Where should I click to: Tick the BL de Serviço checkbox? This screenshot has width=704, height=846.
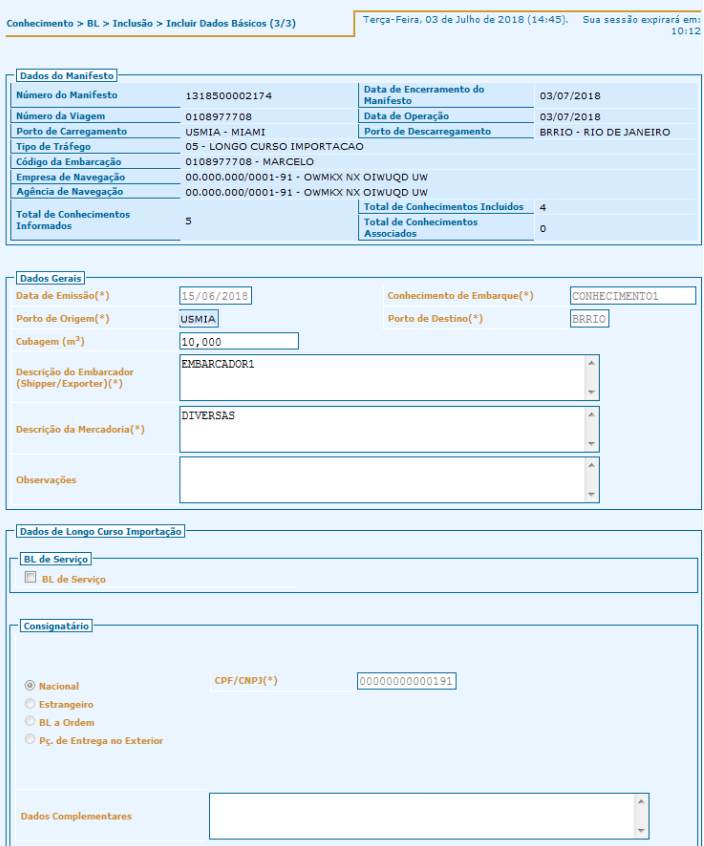click(x=30, y=578)
